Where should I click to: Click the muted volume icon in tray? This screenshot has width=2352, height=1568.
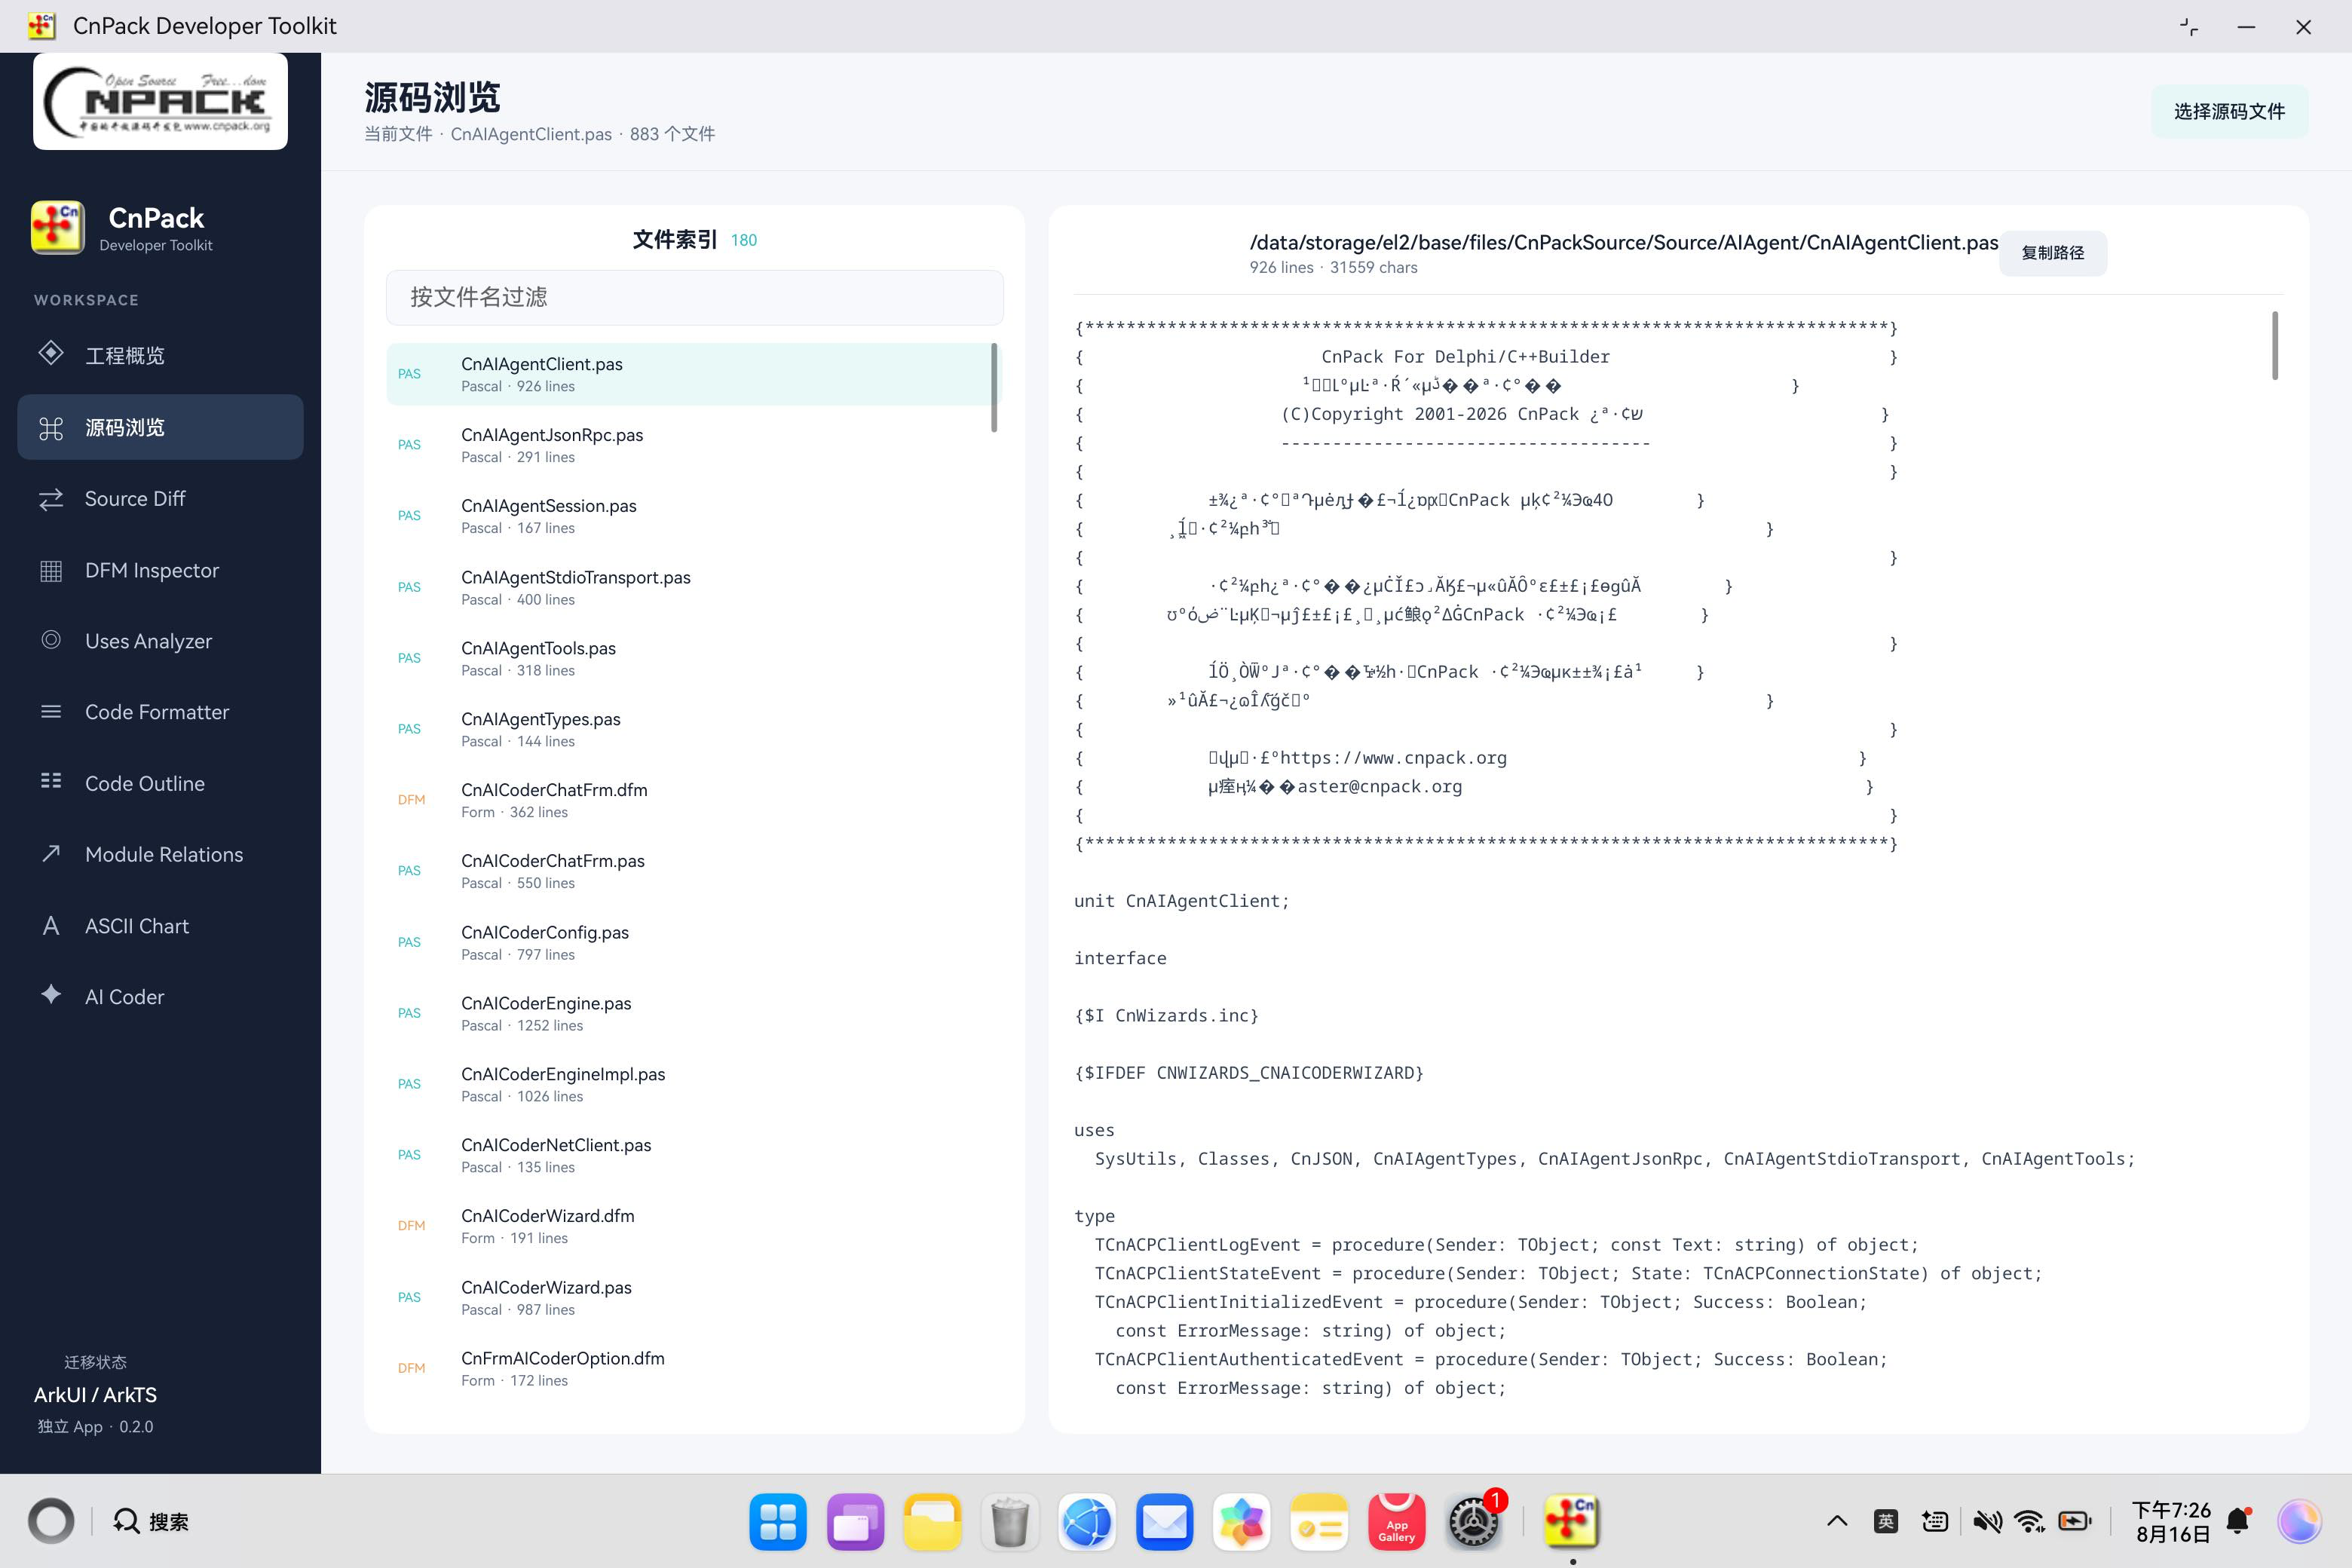click(1987, 1521)
